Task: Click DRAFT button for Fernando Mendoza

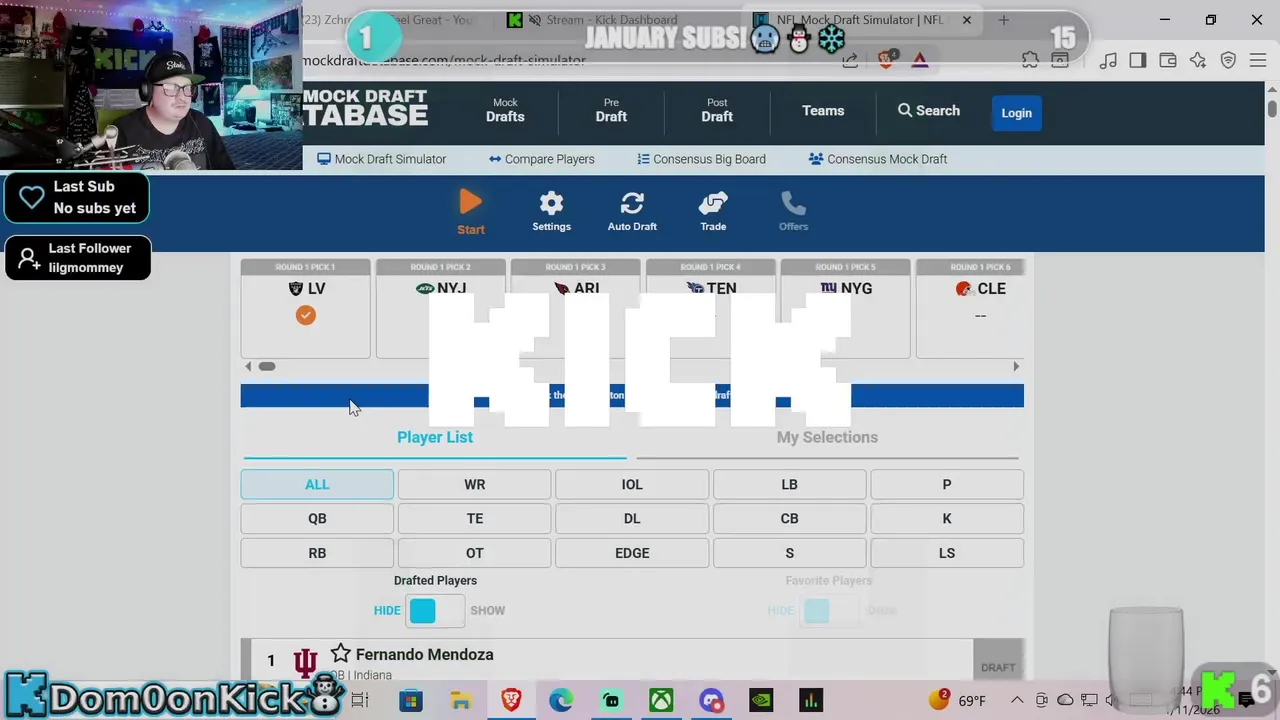Action: pyautogui.click(x=998, y=667)
